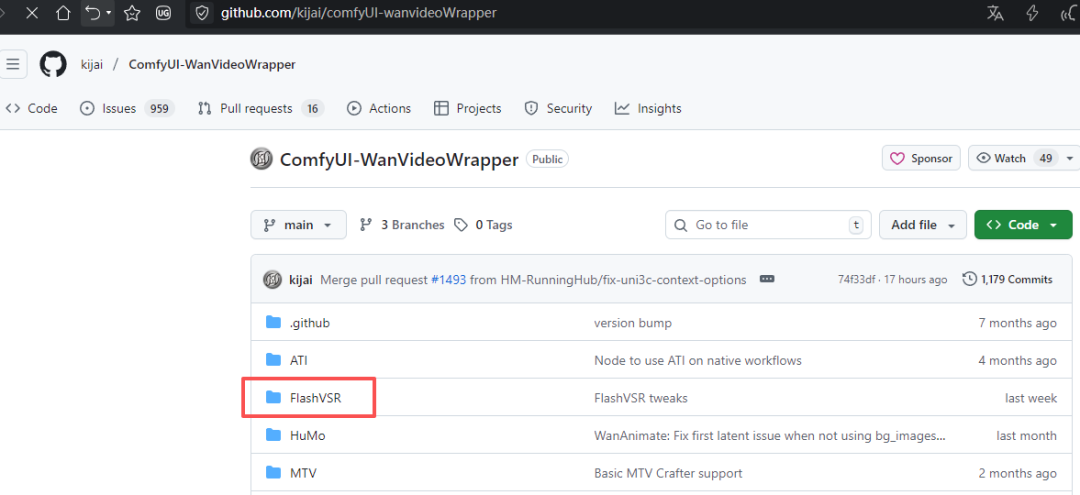Open the ATI folder
Screen dimensions: 1080x495
(298, 361)
